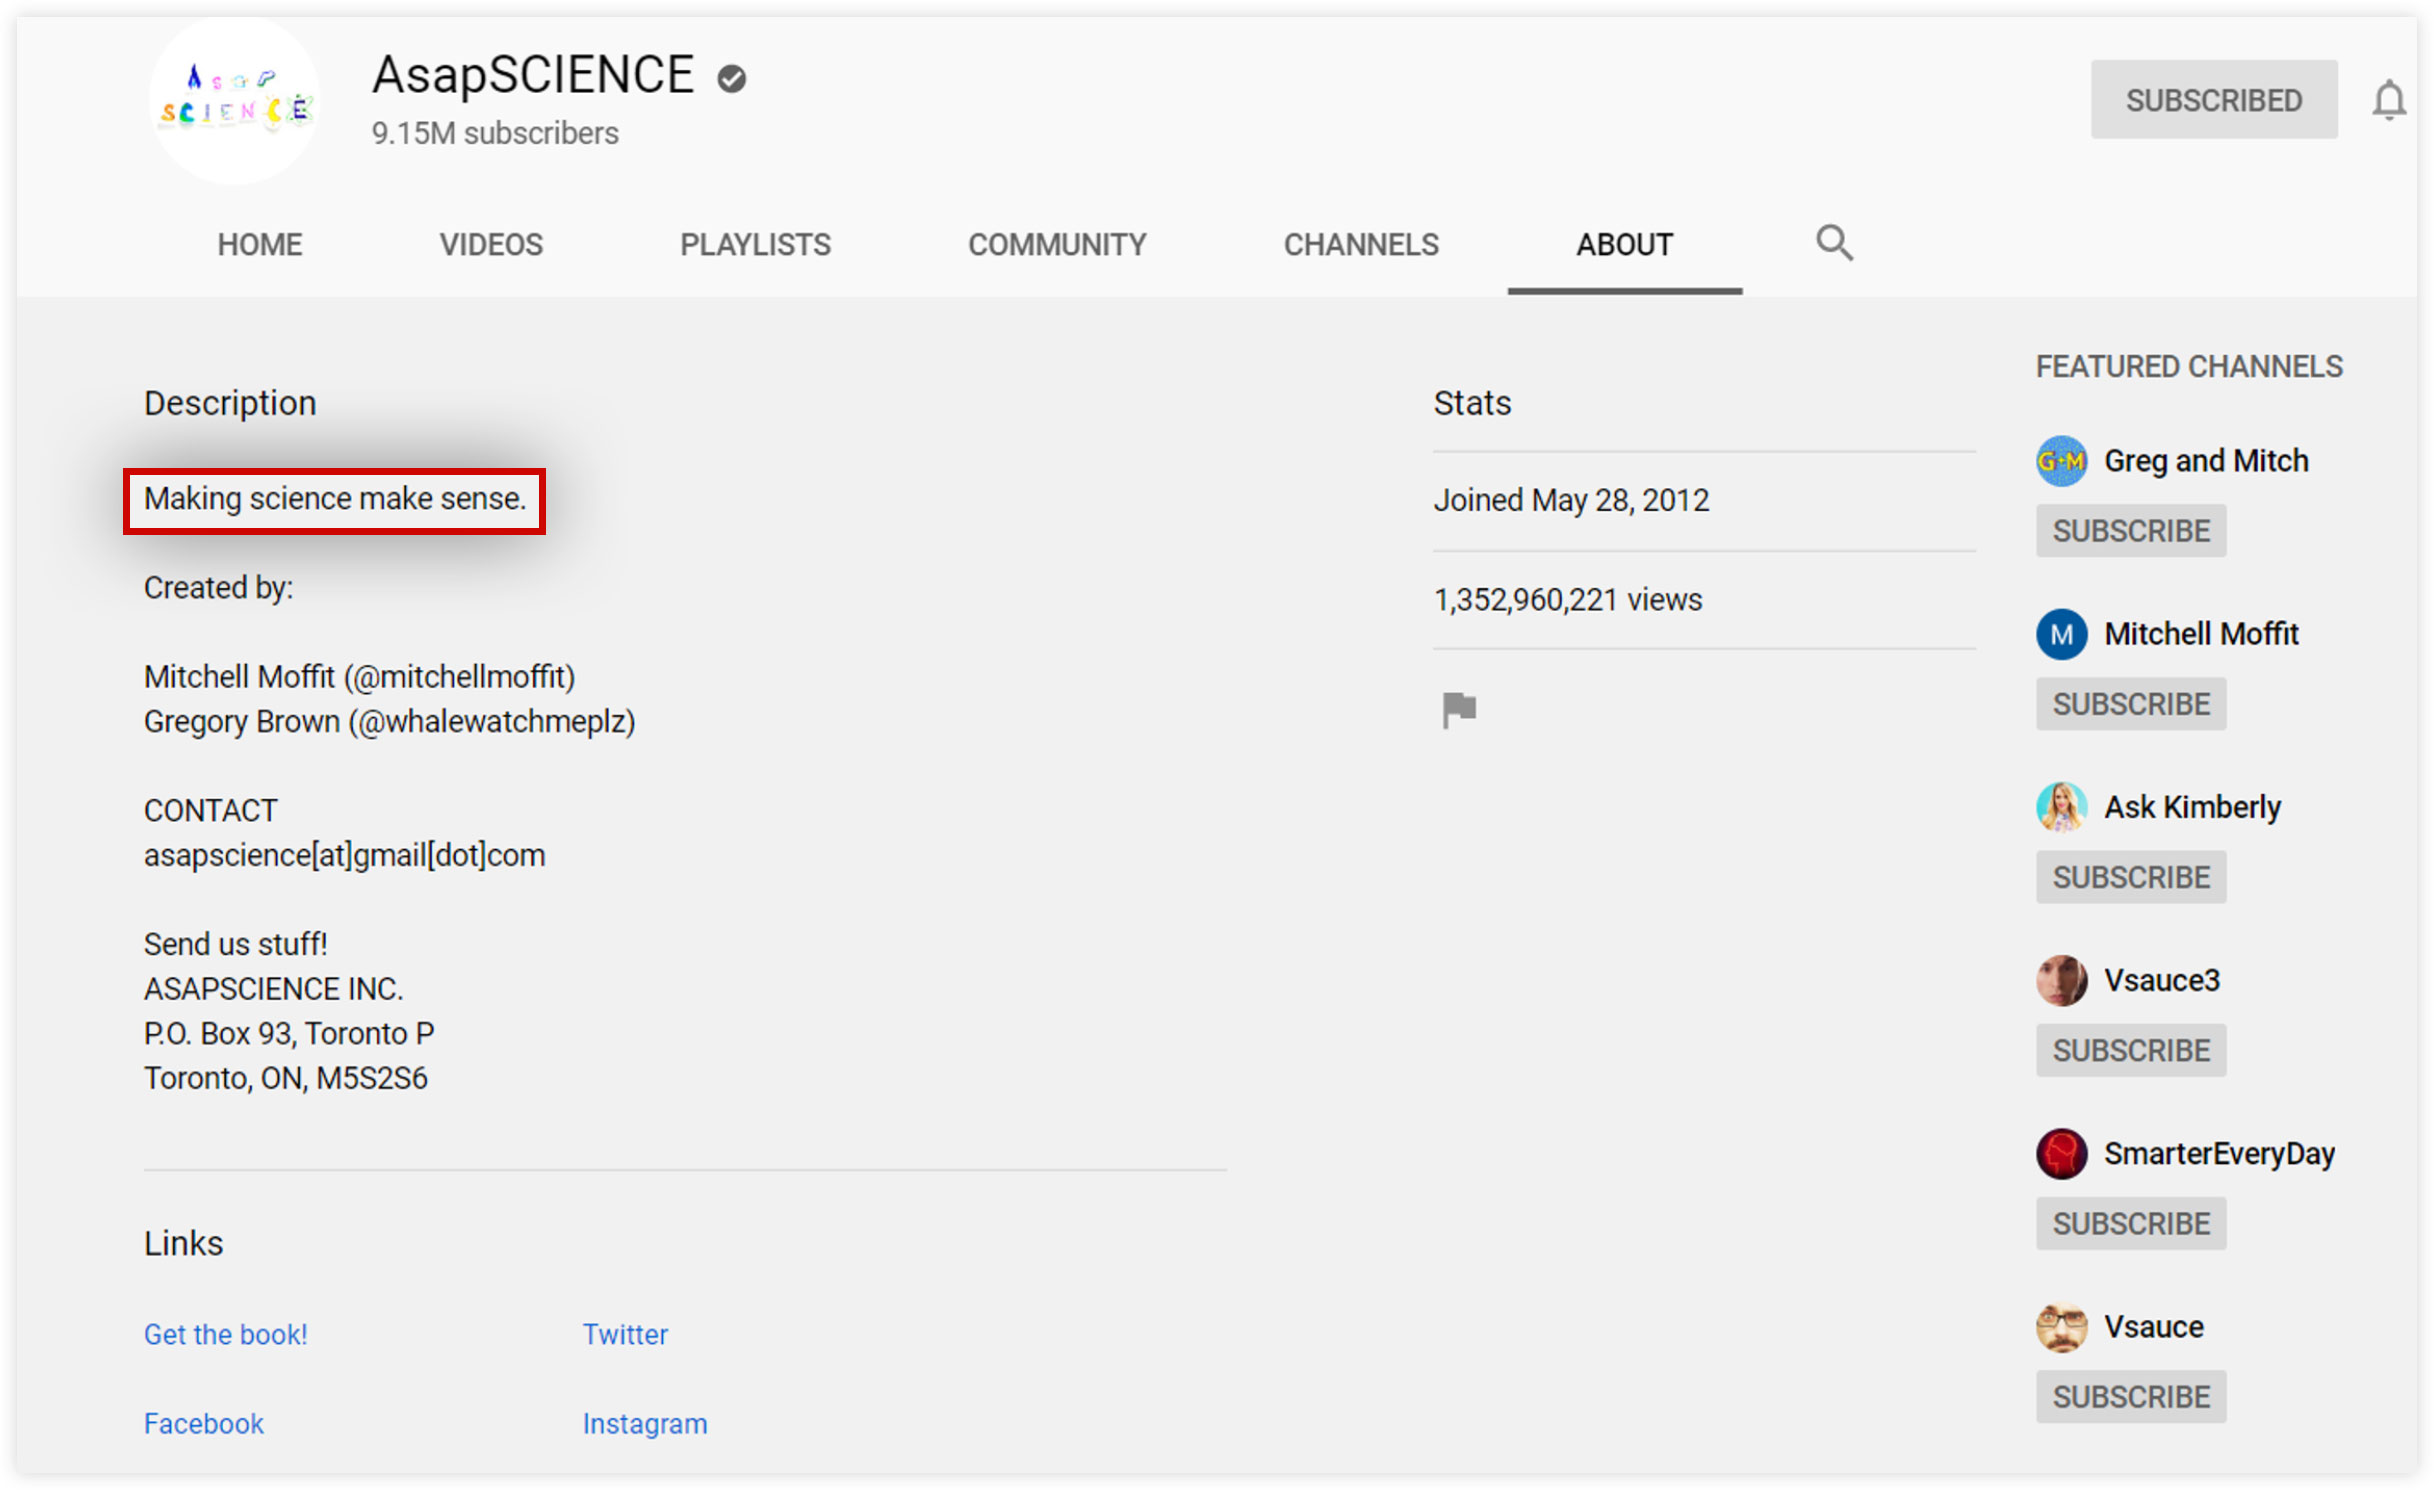Subscribe to Ask Kimberly
Screen dimensions: 2434x1490
[2130, 877]
